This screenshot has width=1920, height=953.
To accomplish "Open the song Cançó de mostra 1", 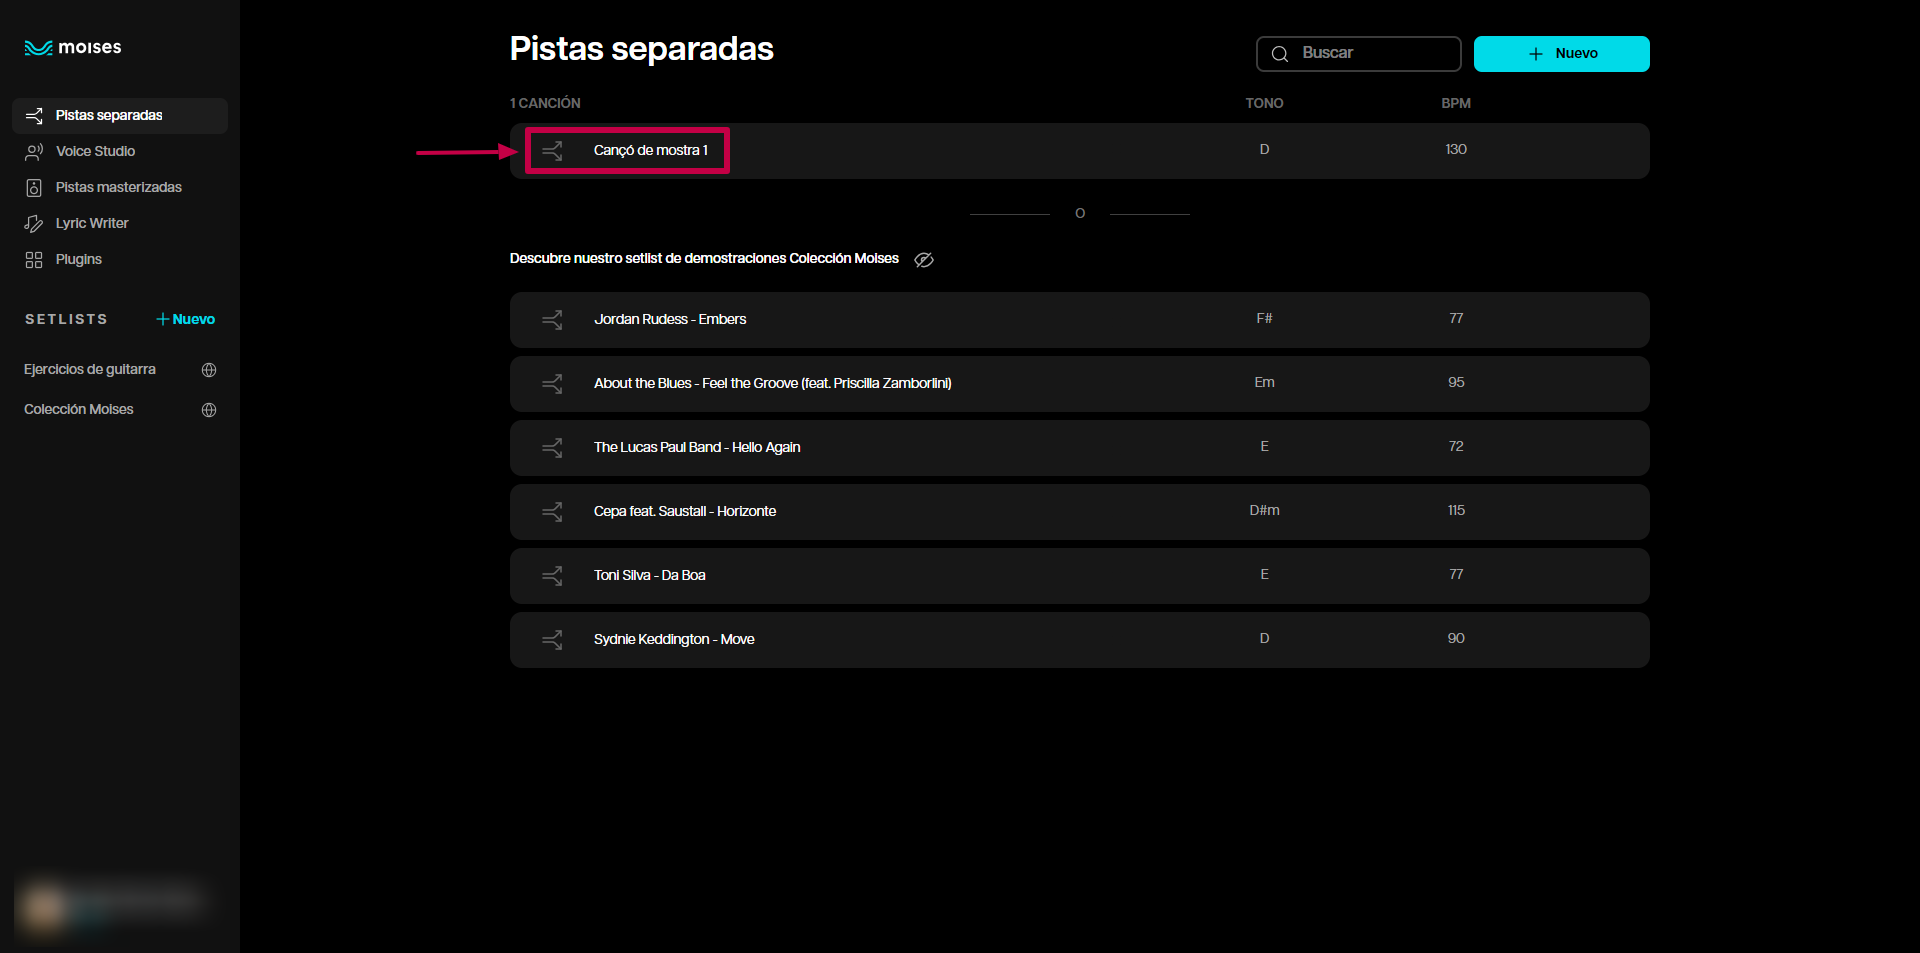I will 650,151.
